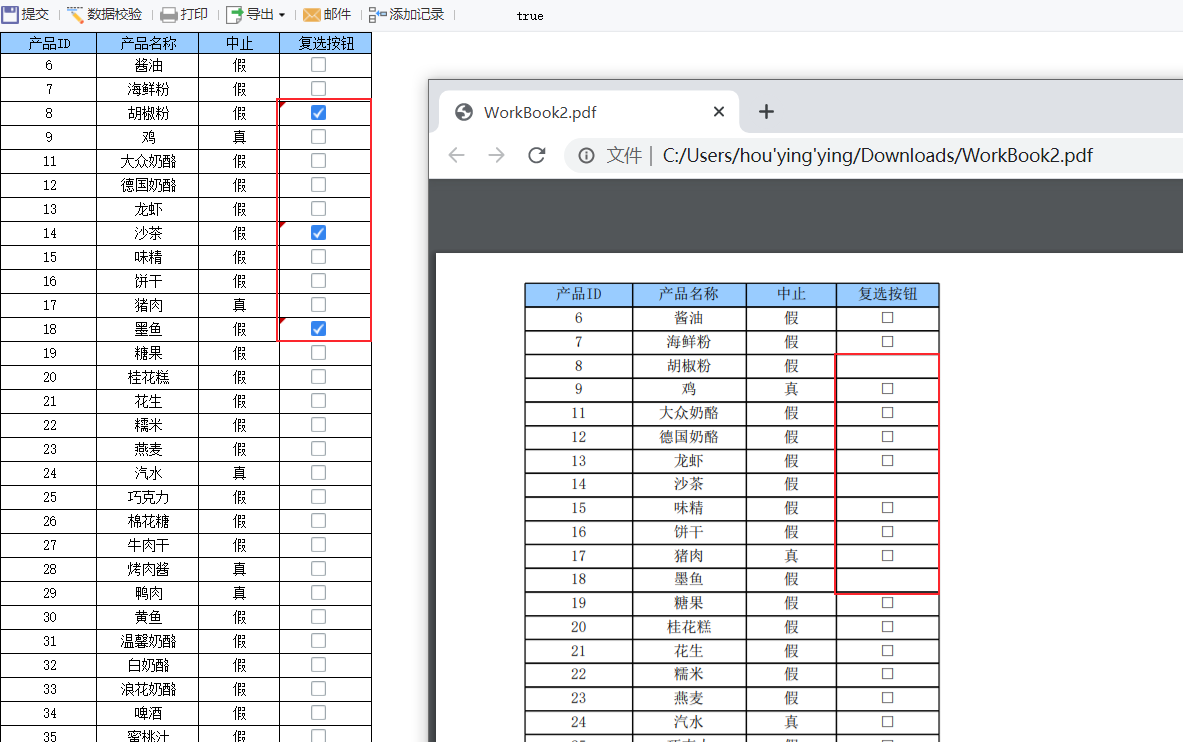The height and width of the screenshot is (742, 1183).
Task: Run 数据校验 data validation
Action: click(105, 14)
